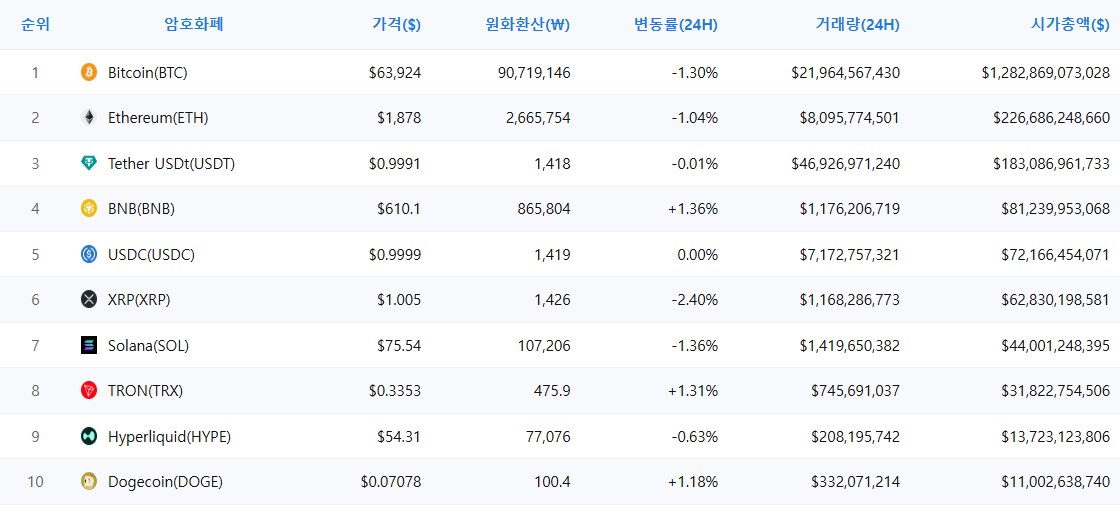Click BNB 24H change +1.36%

point(693,209)
